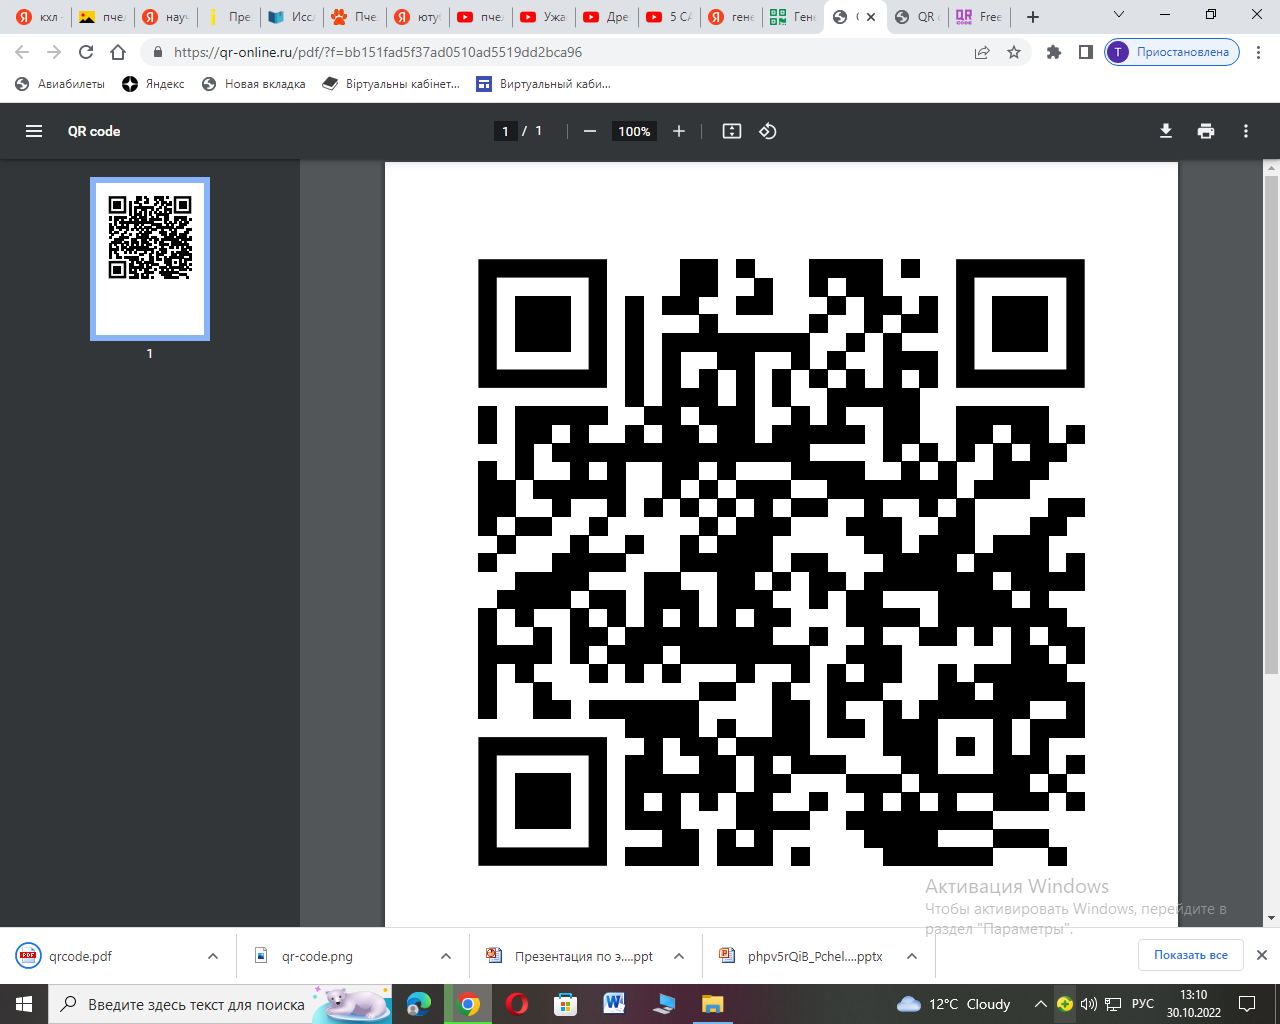1280x1024 pixels.
Task: Click the page number input field
Action: click(505, 131)
